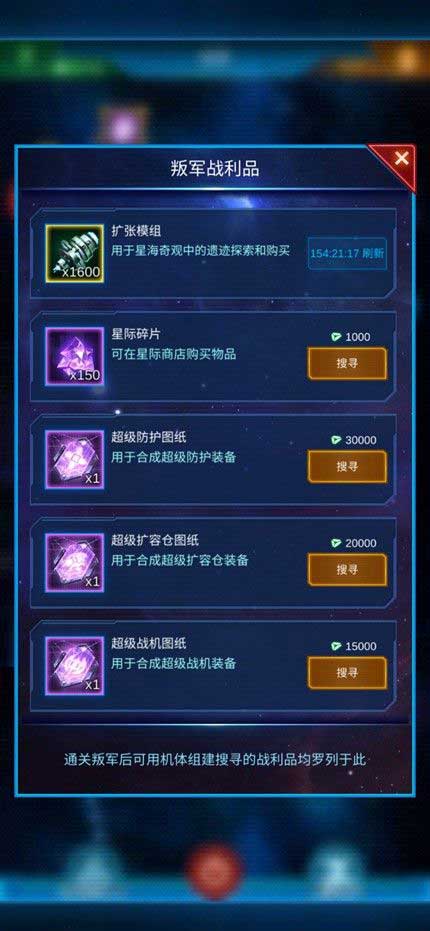Tap the green gem icon beside 15000
Image resolution: width=430 pixels, height=931 pixels.
pyautogui.click(x=336, y=646)
